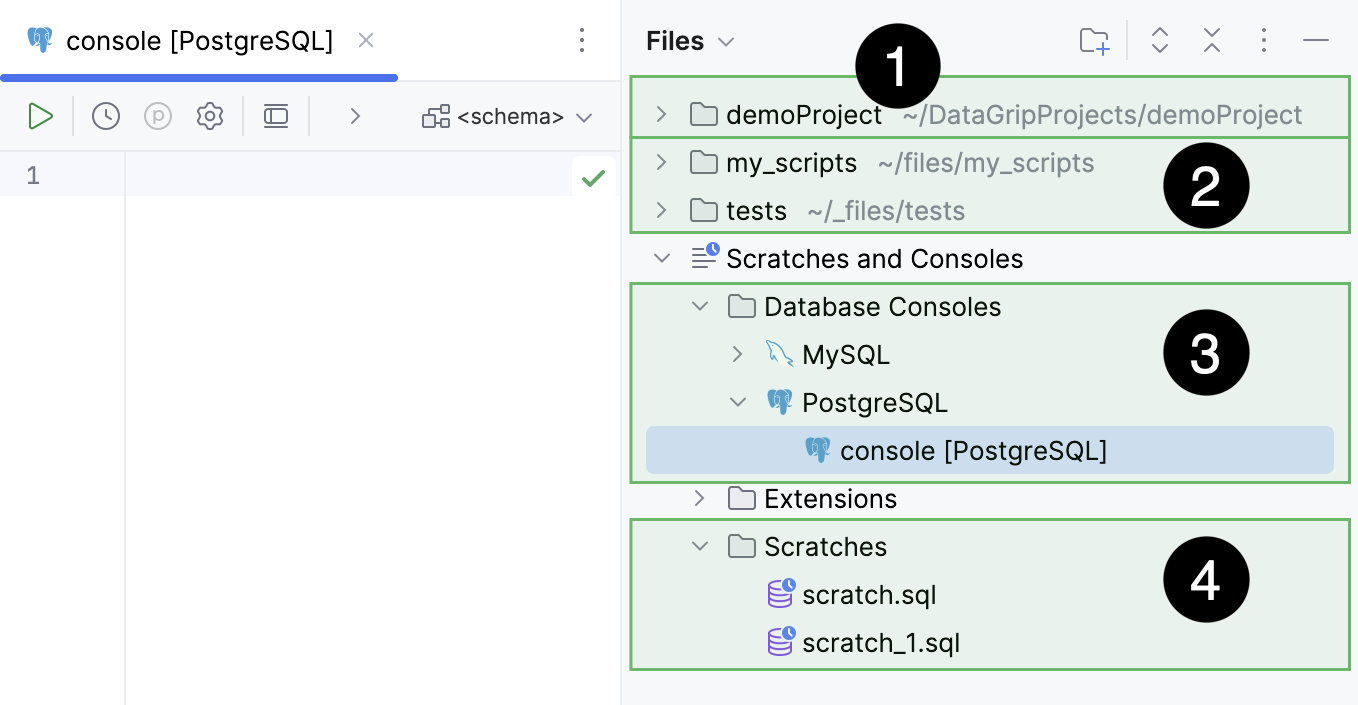
Task: Execute the query with the green play icon
Action: pos(40,116)
